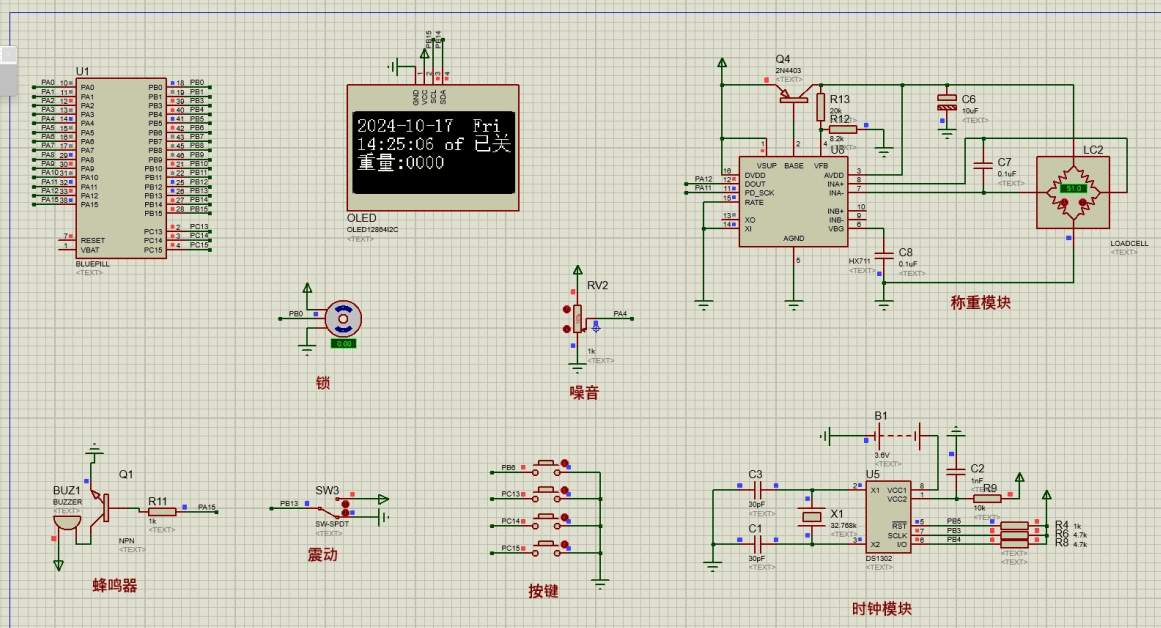Click the DC motor symbol labeled 锁
The width and height of the screenshot is (1161, 628).
click(343, 317)
